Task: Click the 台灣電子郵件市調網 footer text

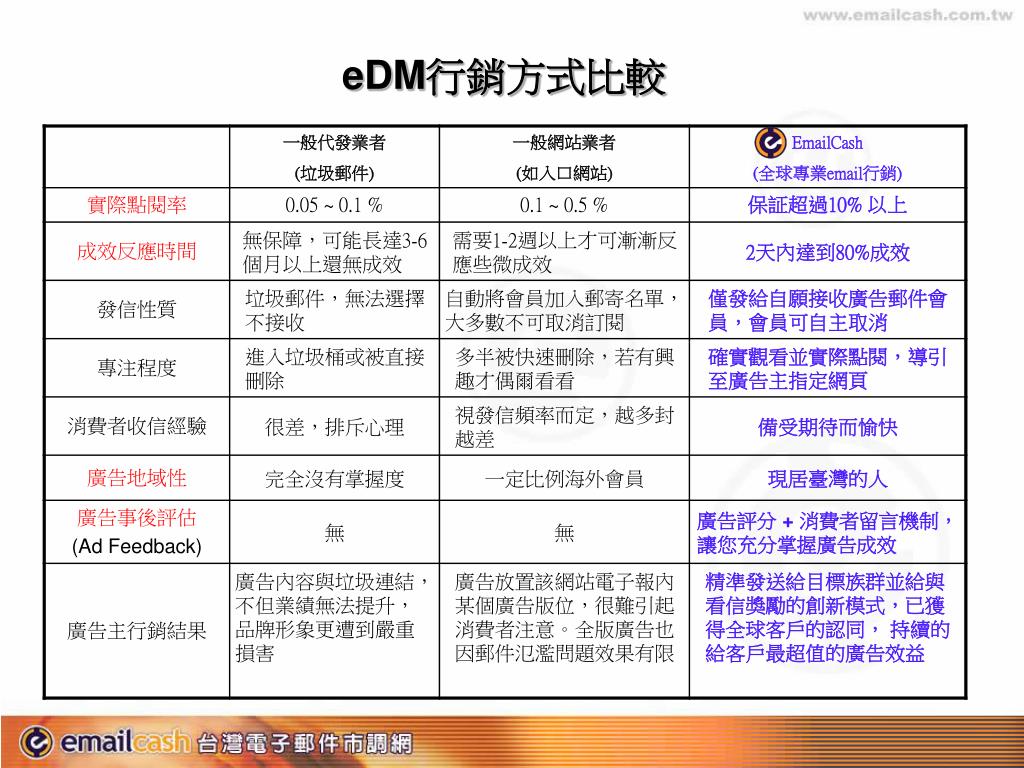Action: (304, 743)
